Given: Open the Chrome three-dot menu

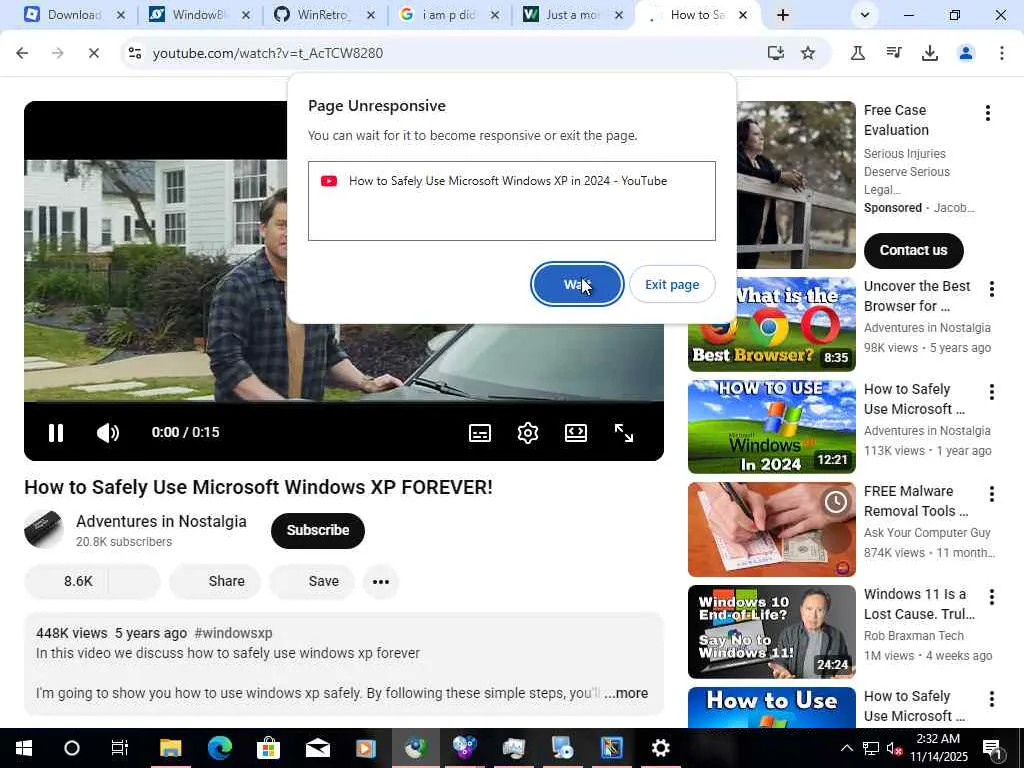Looking at the screenshot, I should (1001, 53).
